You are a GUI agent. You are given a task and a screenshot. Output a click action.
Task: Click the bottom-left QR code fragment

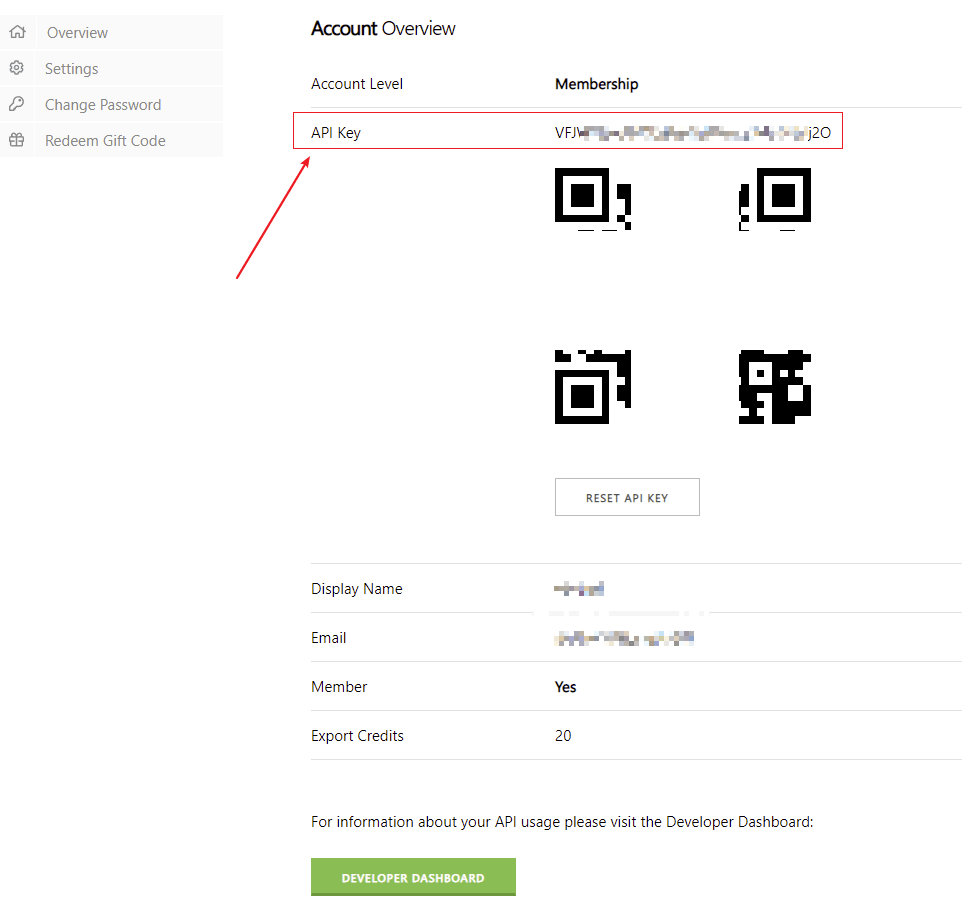[593, 386]
